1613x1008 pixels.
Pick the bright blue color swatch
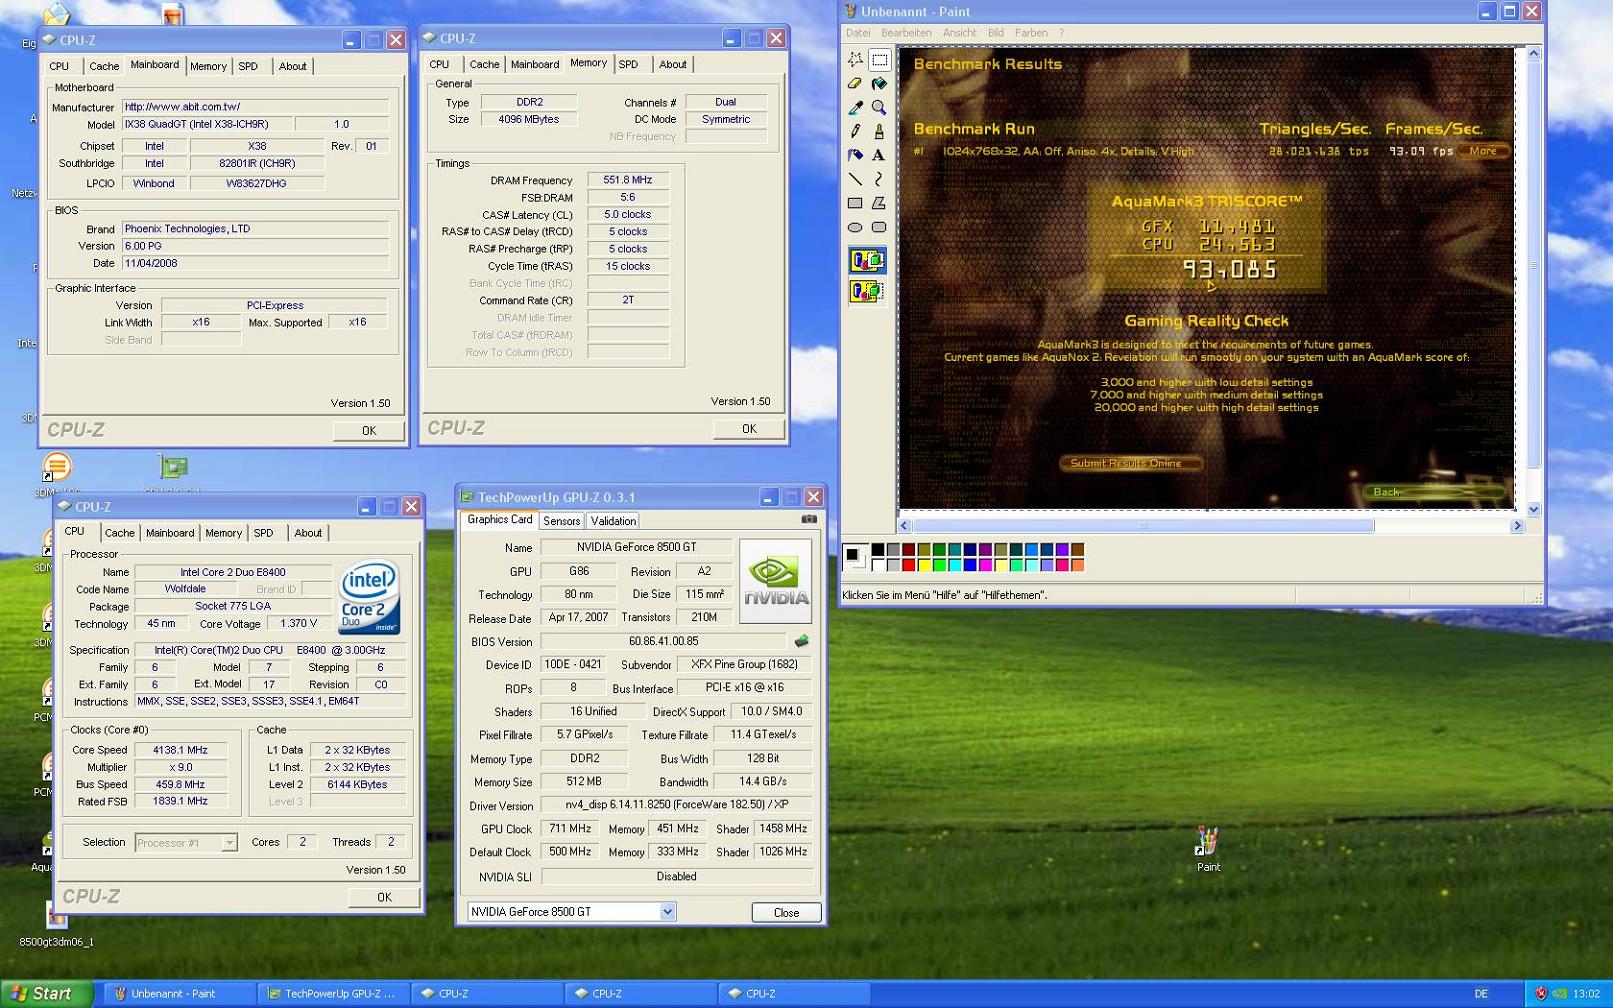[x=970, y=565]
